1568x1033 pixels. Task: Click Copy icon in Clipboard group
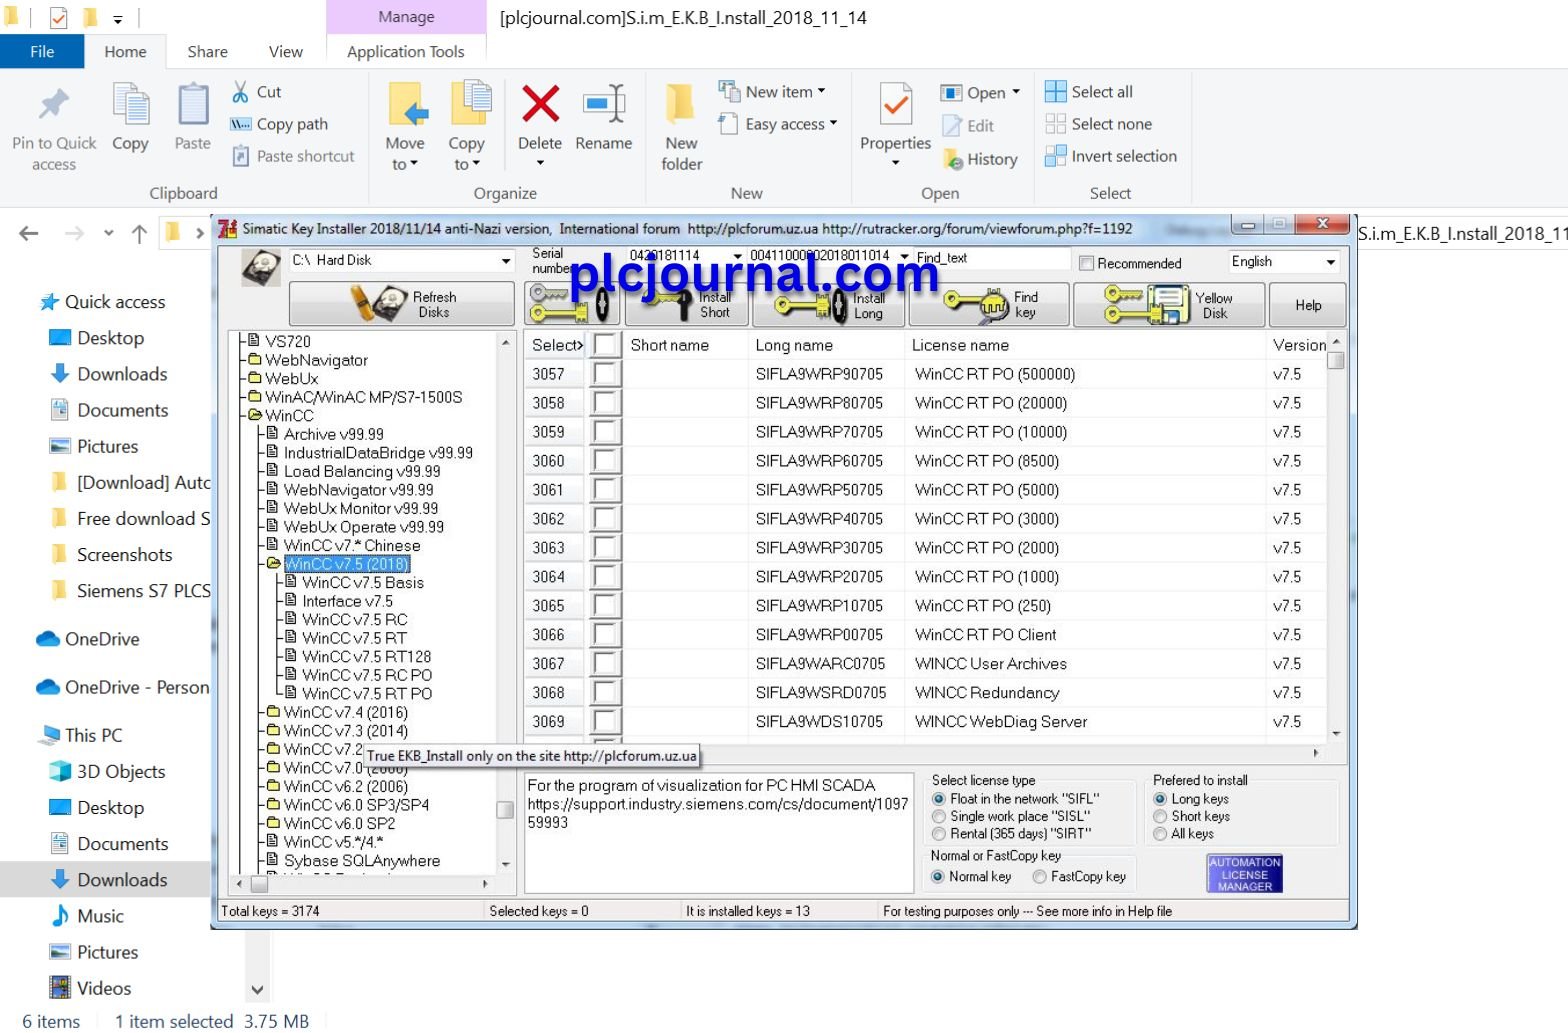[x=130, y=104]
